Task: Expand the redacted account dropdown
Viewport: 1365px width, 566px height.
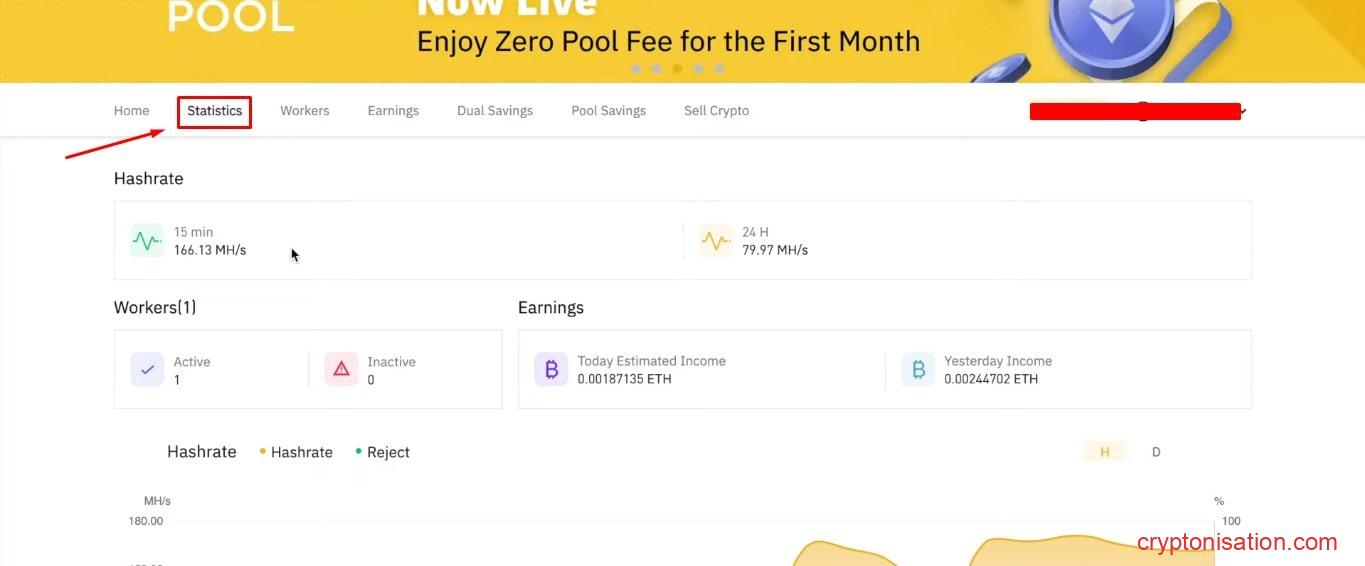Action: (1242, 112)
